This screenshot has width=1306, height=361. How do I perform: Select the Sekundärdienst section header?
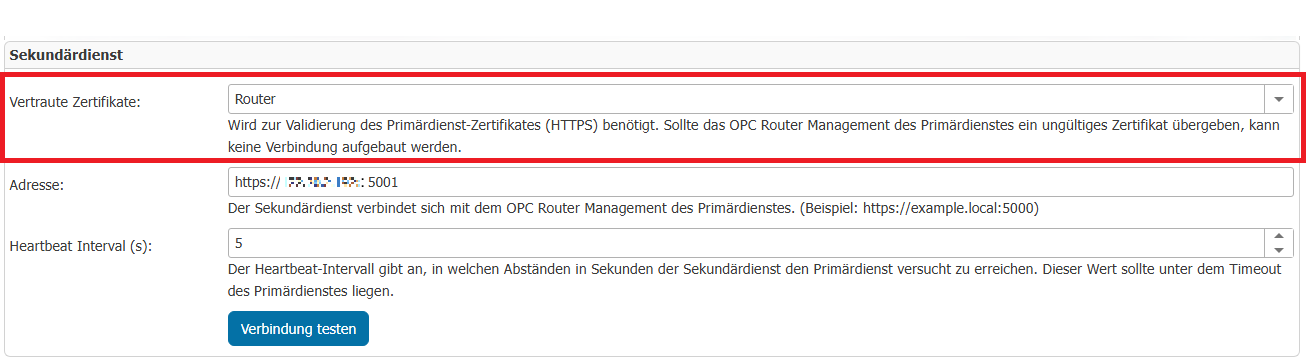[x=66, y=54]
